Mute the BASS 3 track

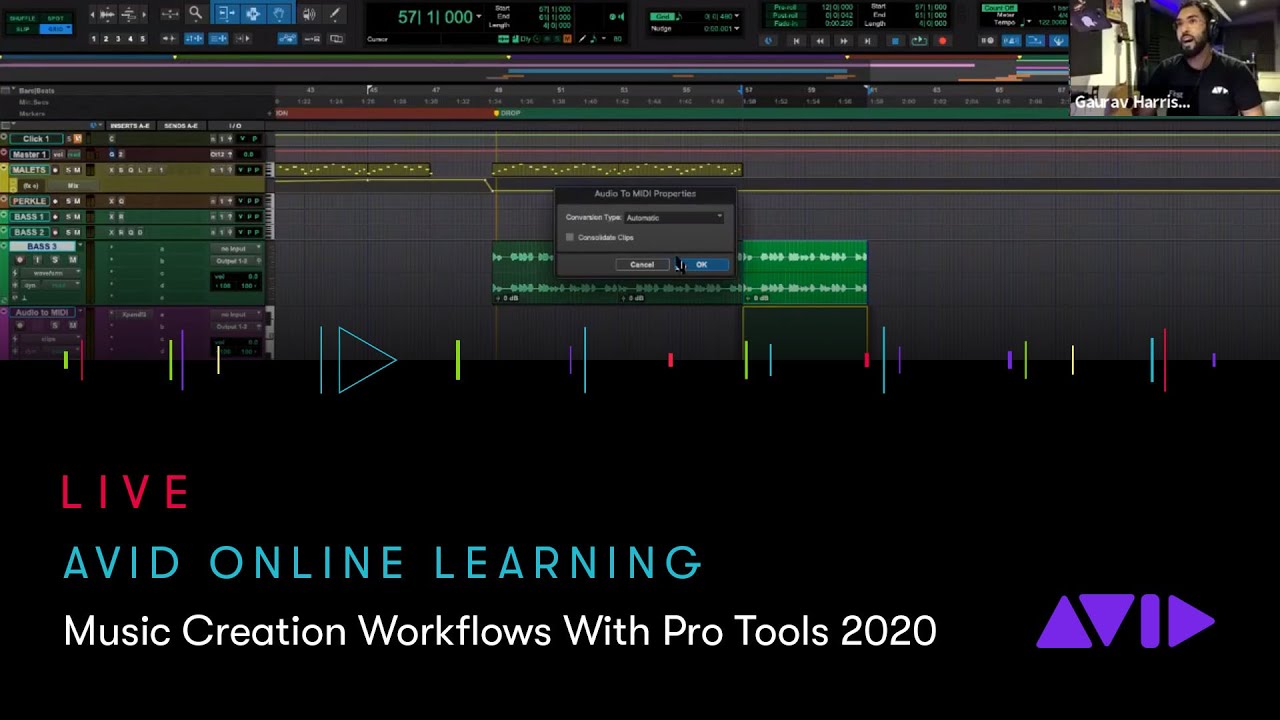tap(72, 260)
